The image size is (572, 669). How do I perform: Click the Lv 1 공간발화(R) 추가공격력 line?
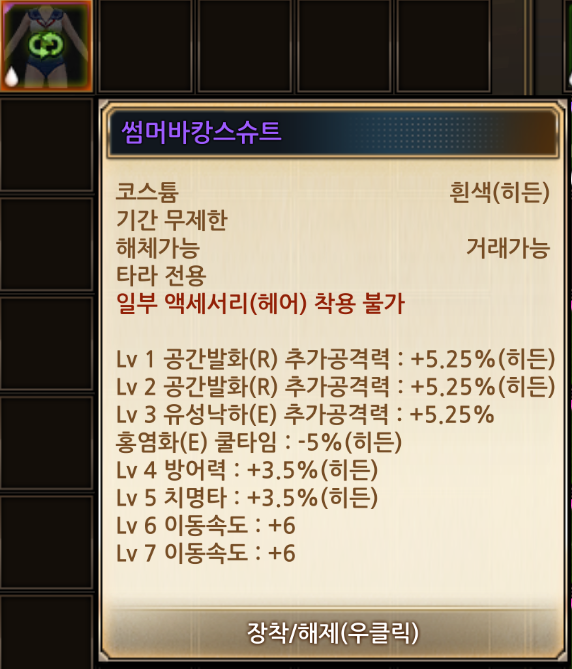[x=335, y=359]
